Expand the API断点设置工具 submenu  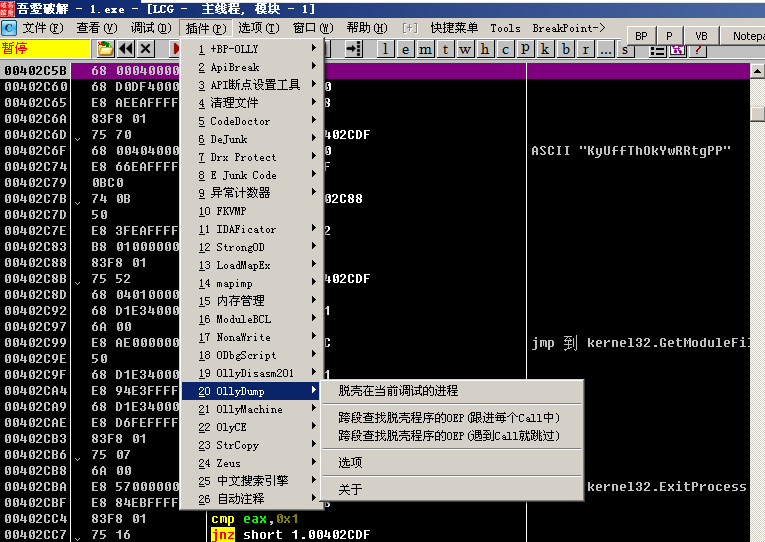(252, 85)
